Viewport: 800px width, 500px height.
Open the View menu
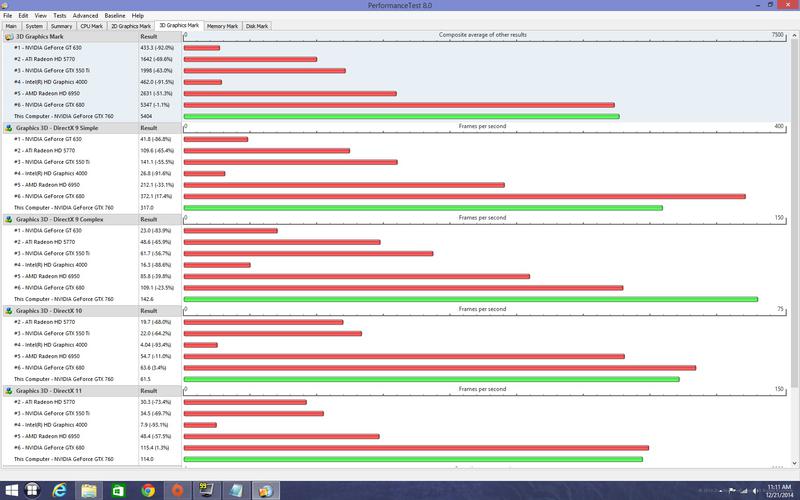point(40,16)
